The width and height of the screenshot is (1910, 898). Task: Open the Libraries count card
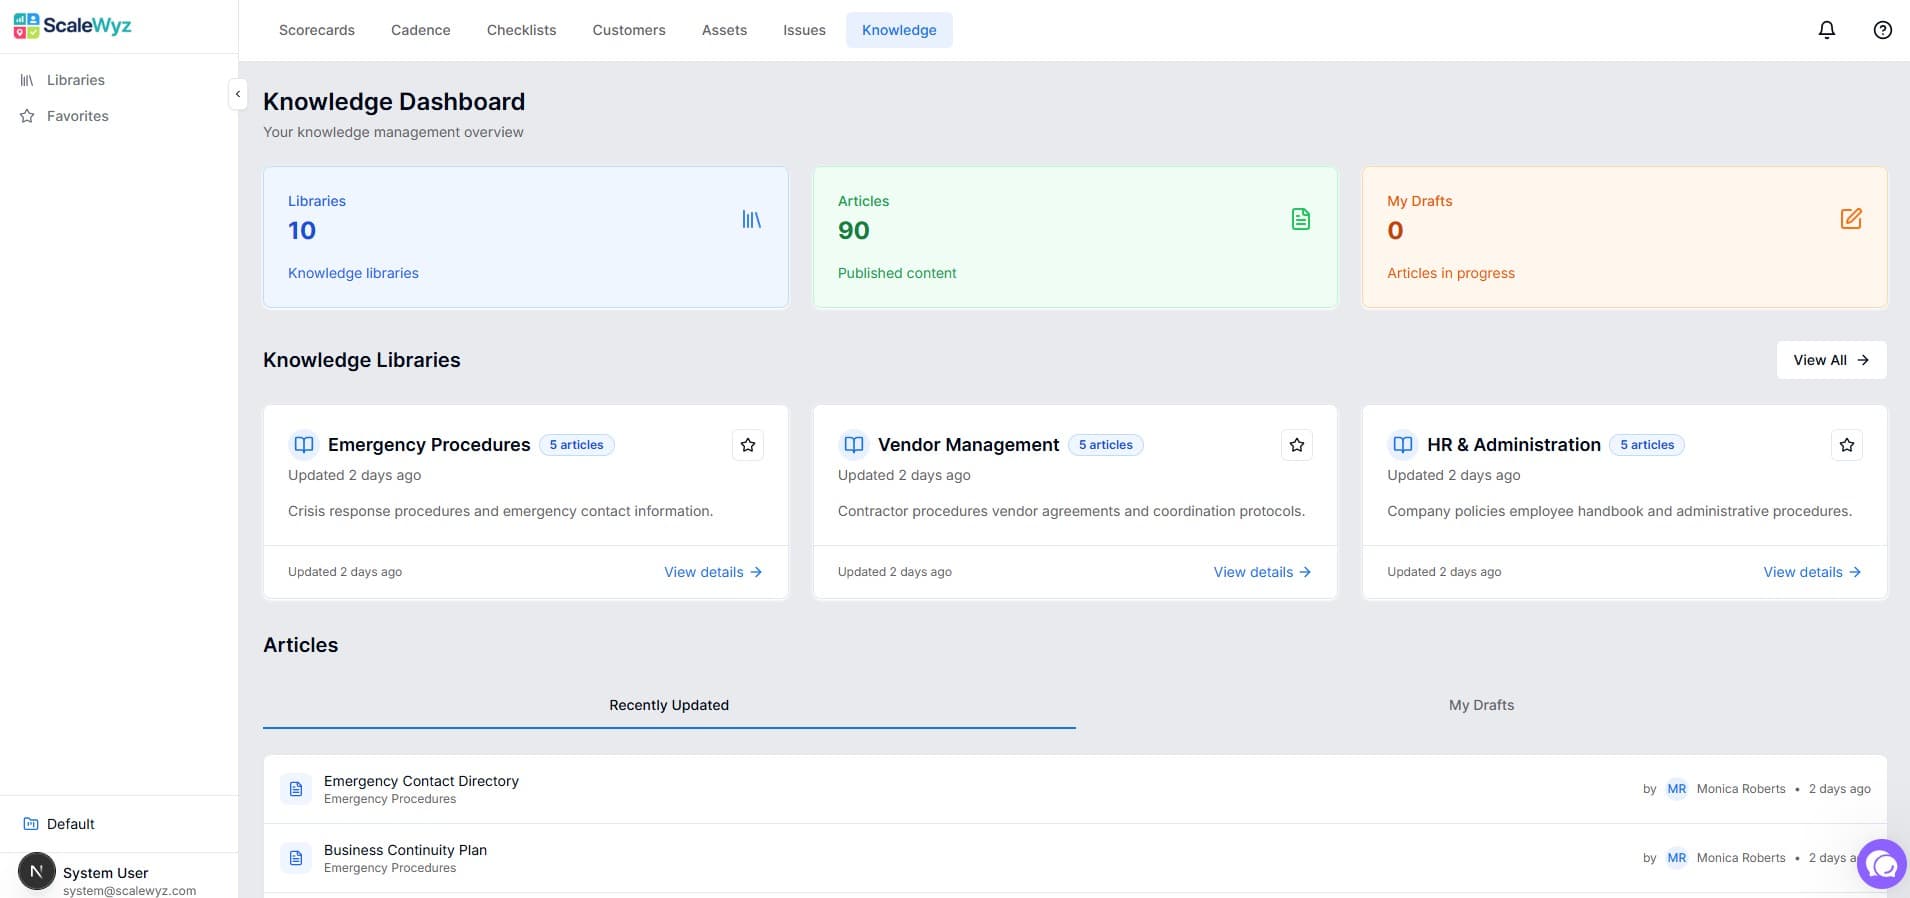(x=526, y=237)
